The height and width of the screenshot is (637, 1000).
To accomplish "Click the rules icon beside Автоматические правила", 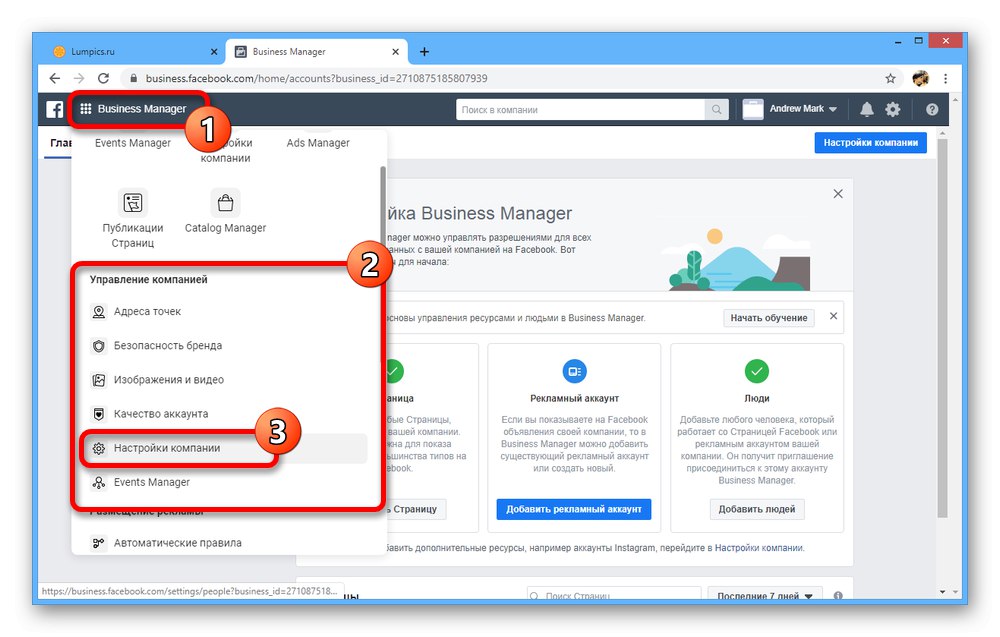I will [98, 543].
